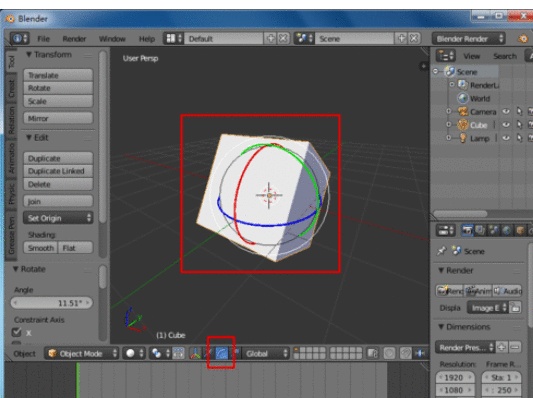Open the outliner editor type selector
The image size is (533, 398).
[445, 56]
